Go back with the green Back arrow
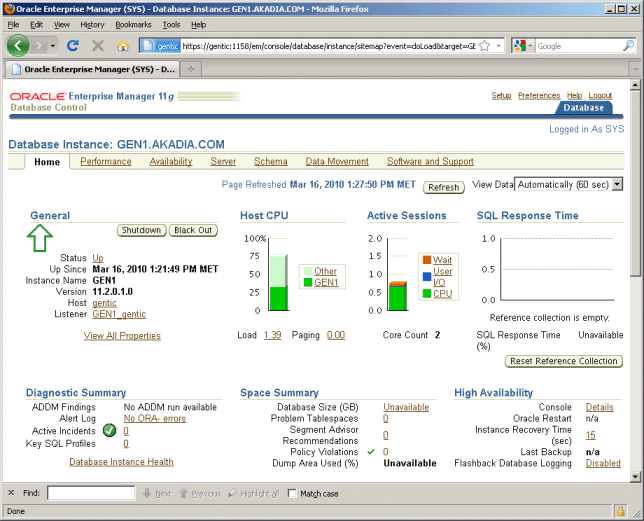 pos(18,46)
